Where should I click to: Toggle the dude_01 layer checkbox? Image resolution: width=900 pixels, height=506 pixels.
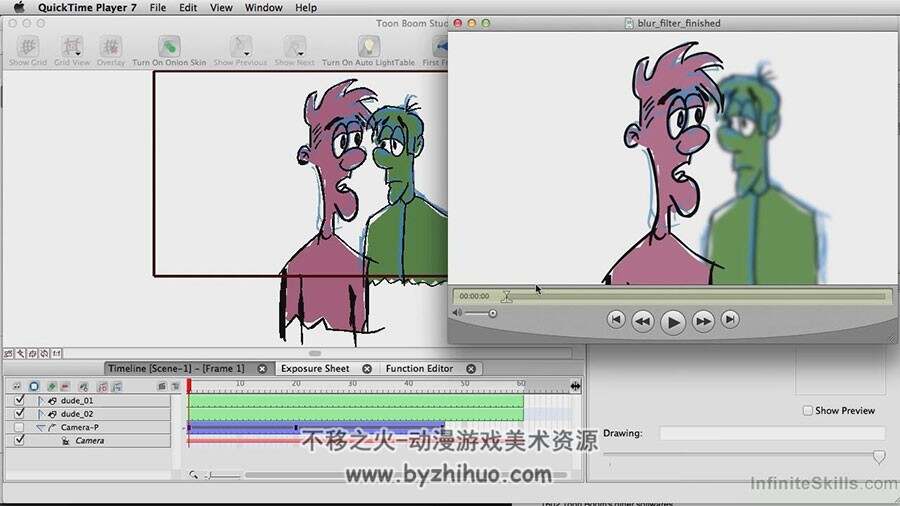[20, 400]
